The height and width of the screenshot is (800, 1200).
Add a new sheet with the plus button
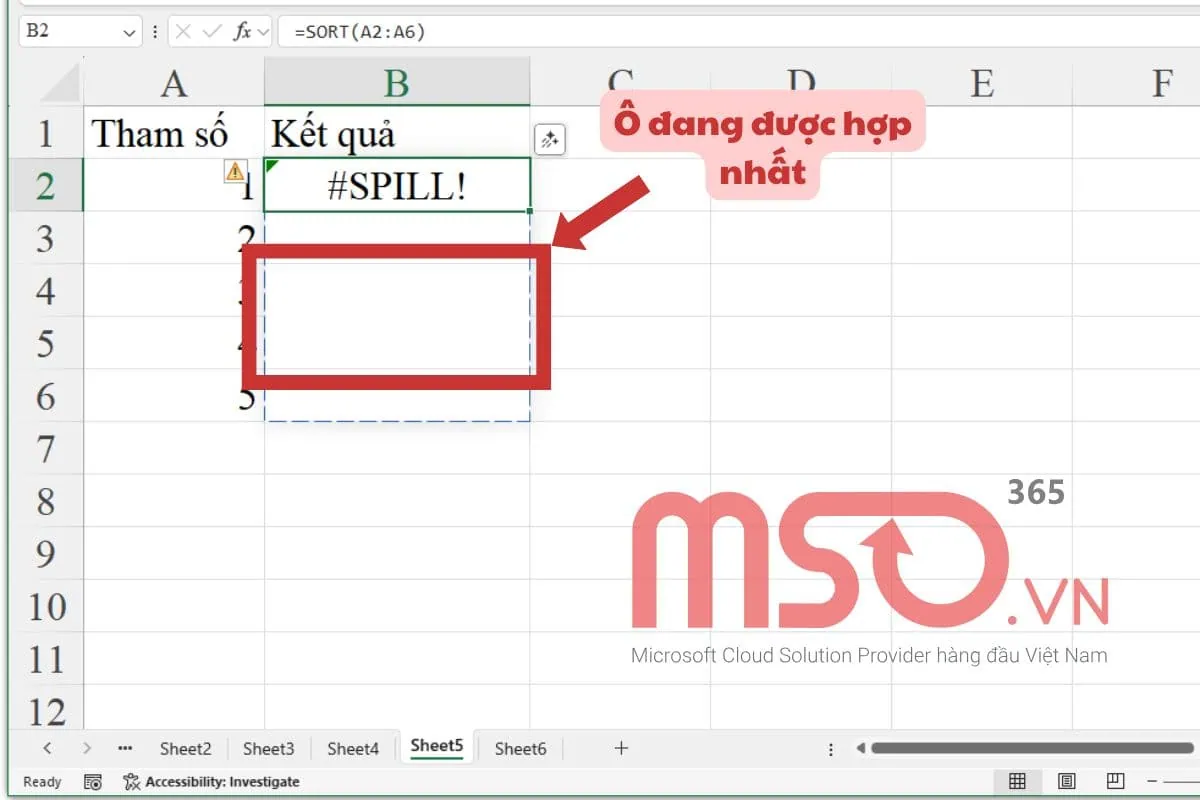[x=621, y=747]
